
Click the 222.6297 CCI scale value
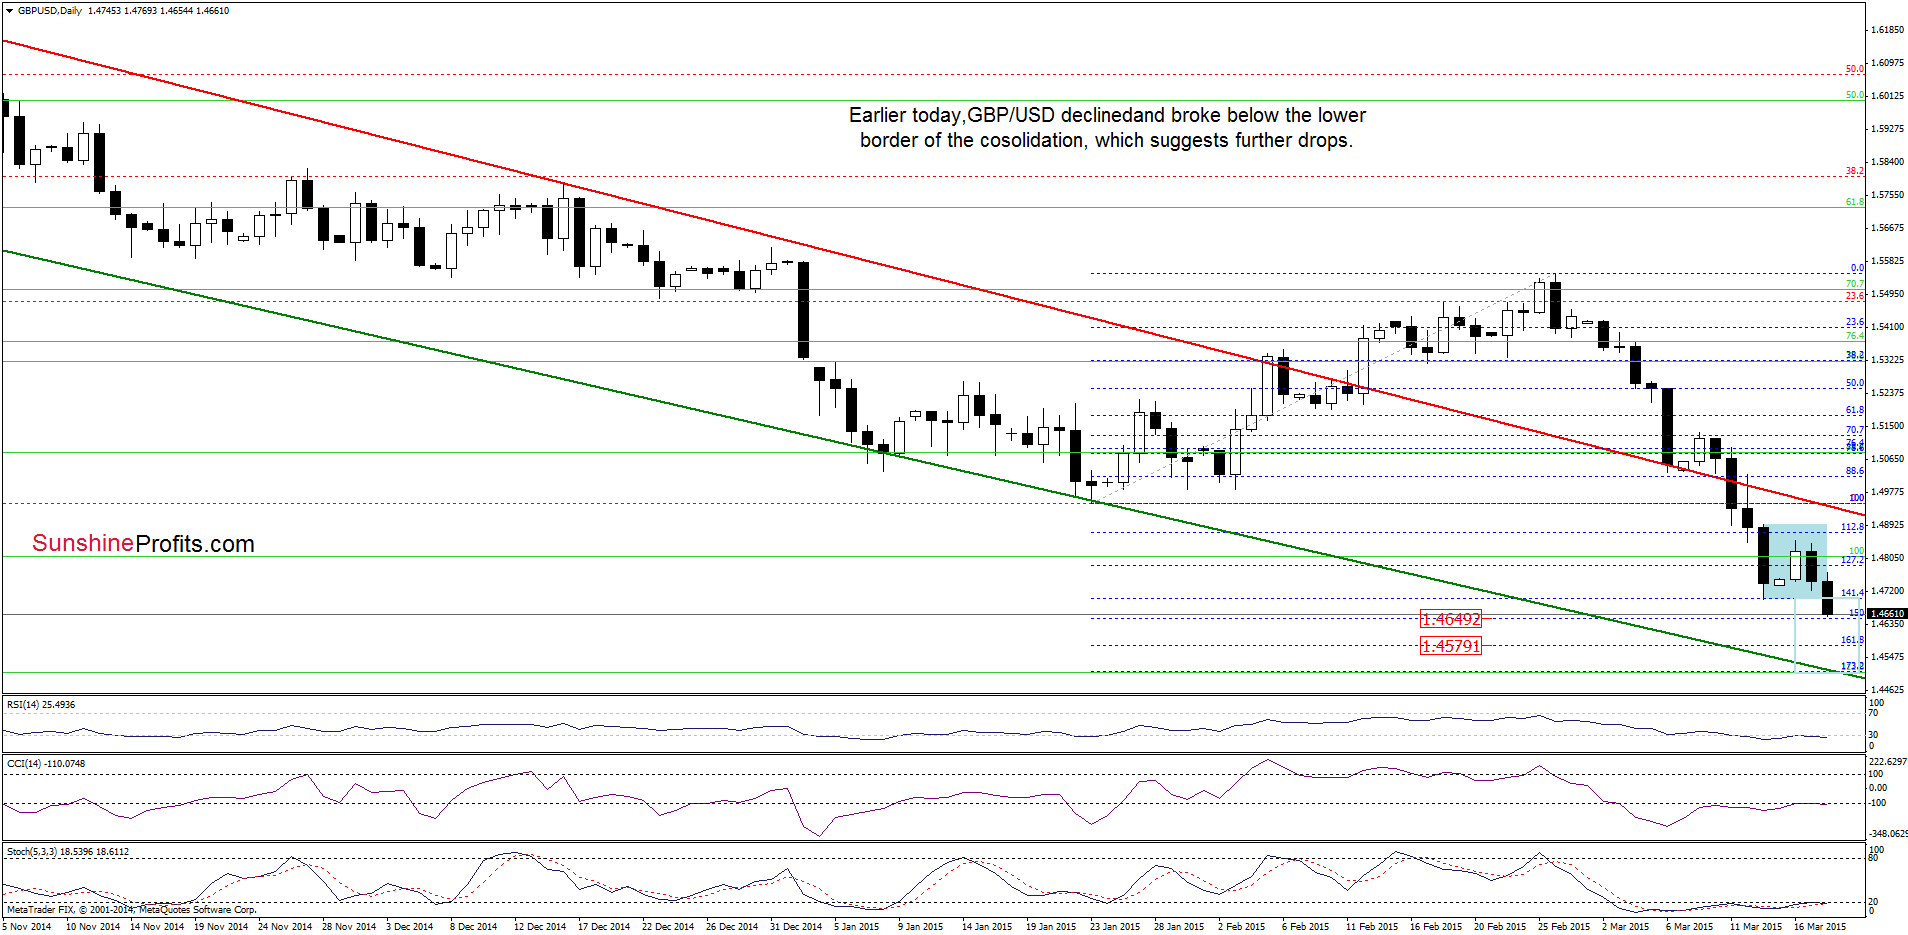1888,762
